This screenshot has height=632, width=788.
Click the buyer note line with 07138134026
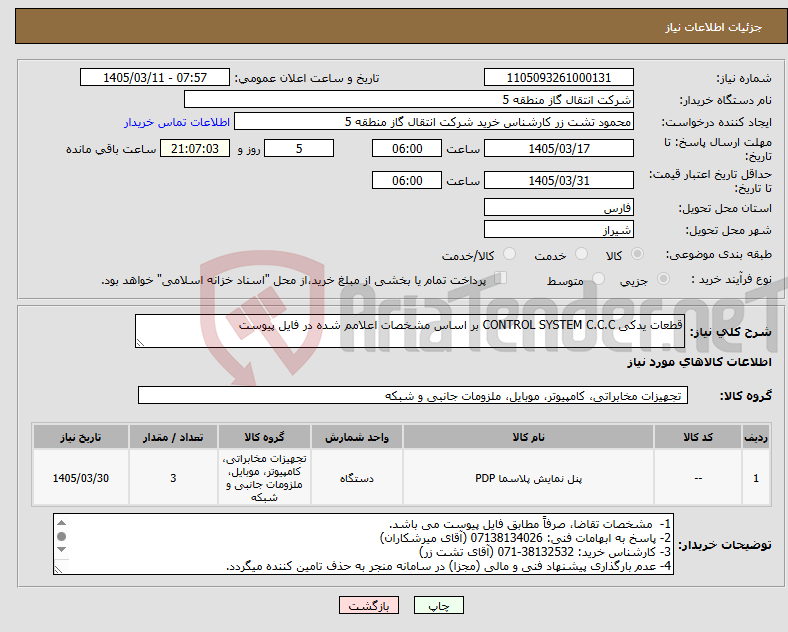click(x=525, y=538)
